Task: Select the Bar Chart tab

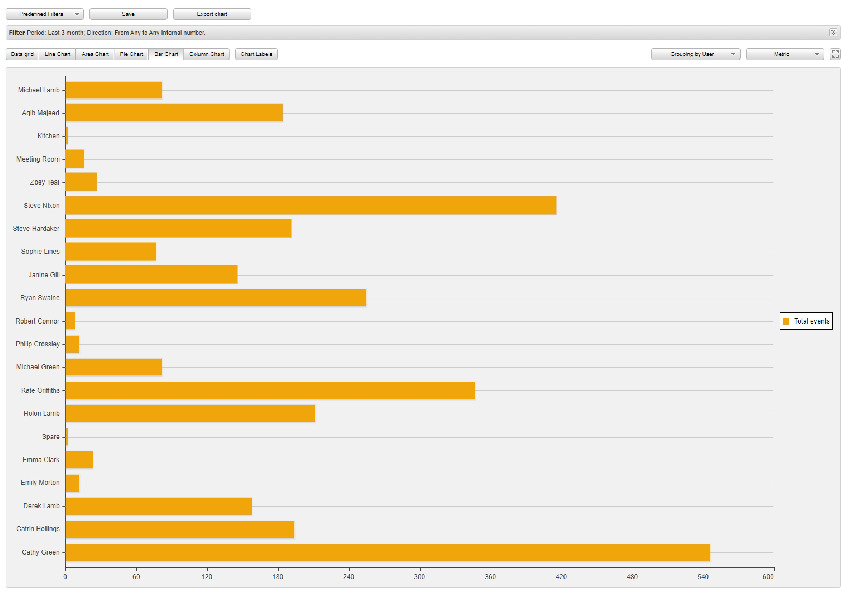Action: click(x=166, y=54)
